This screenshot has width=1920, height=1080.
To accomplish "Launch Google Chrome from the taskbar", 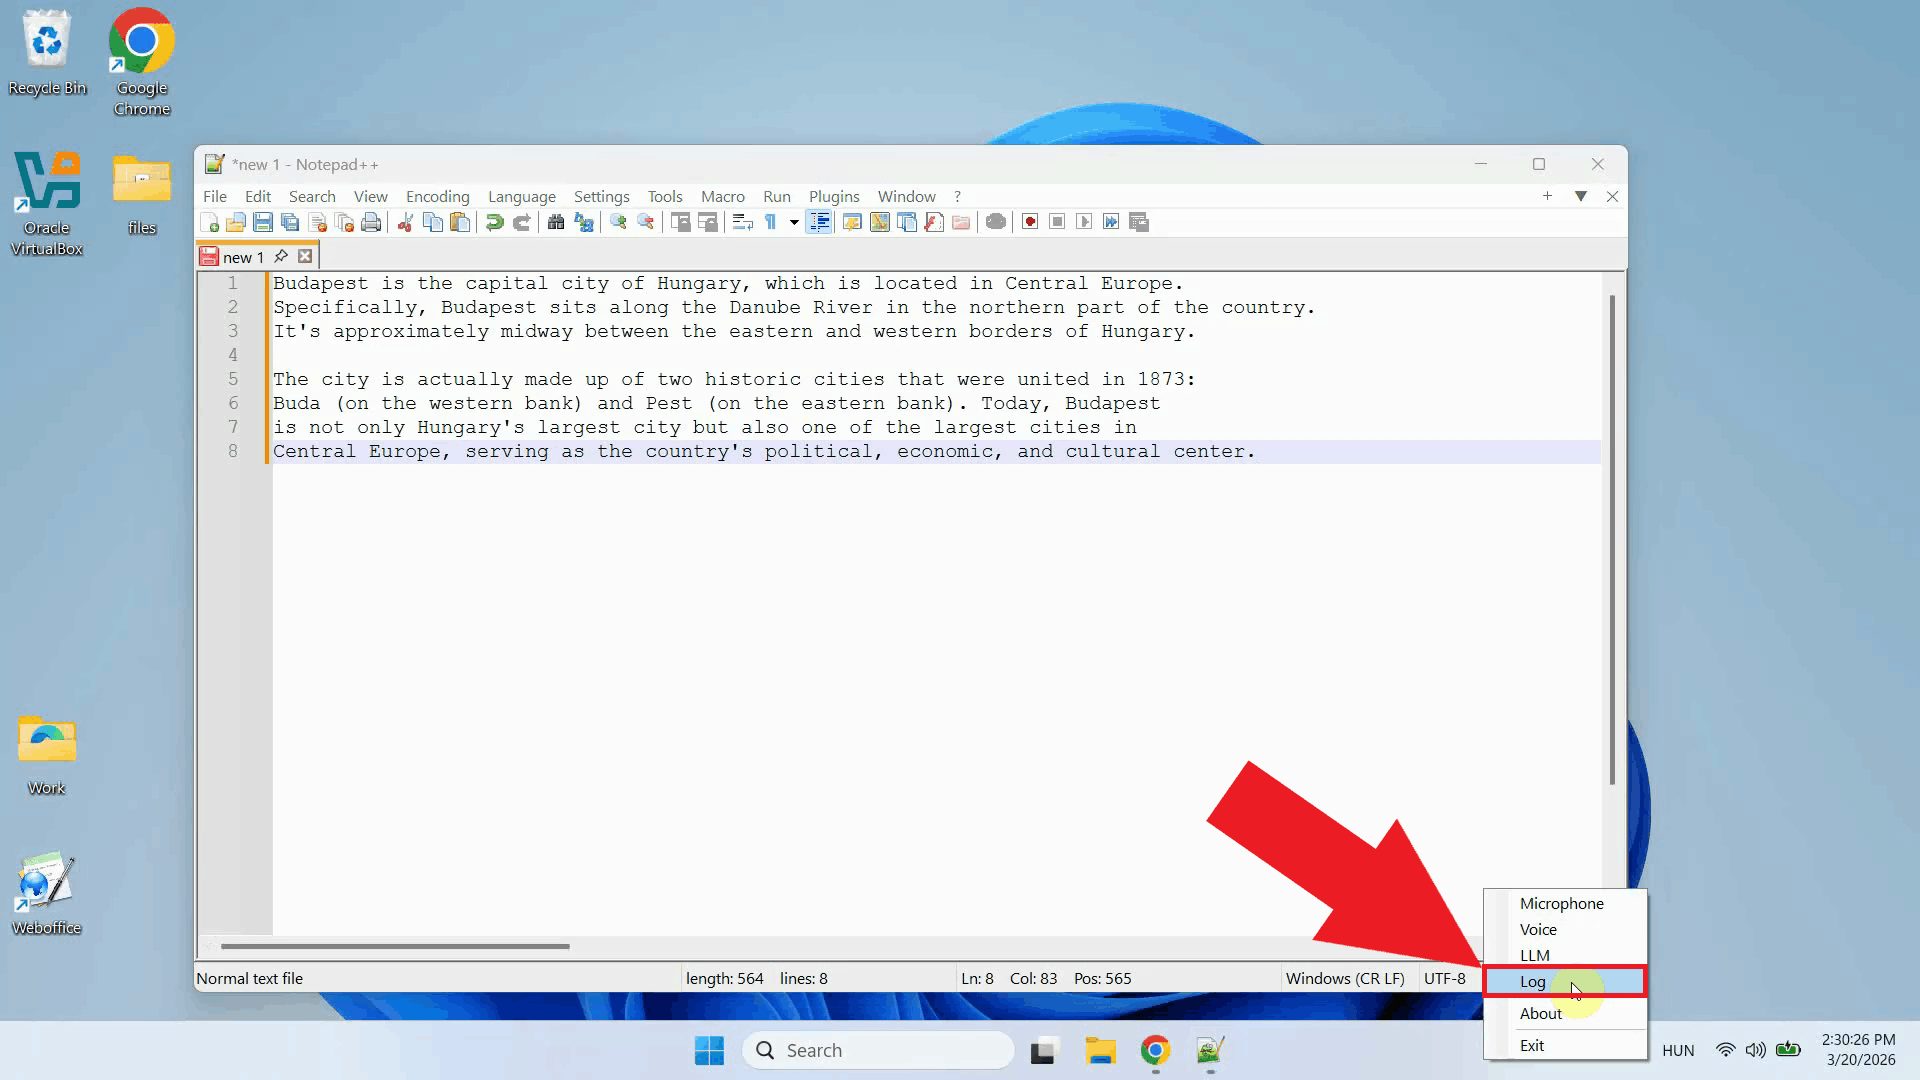I will point(1155,1051).
